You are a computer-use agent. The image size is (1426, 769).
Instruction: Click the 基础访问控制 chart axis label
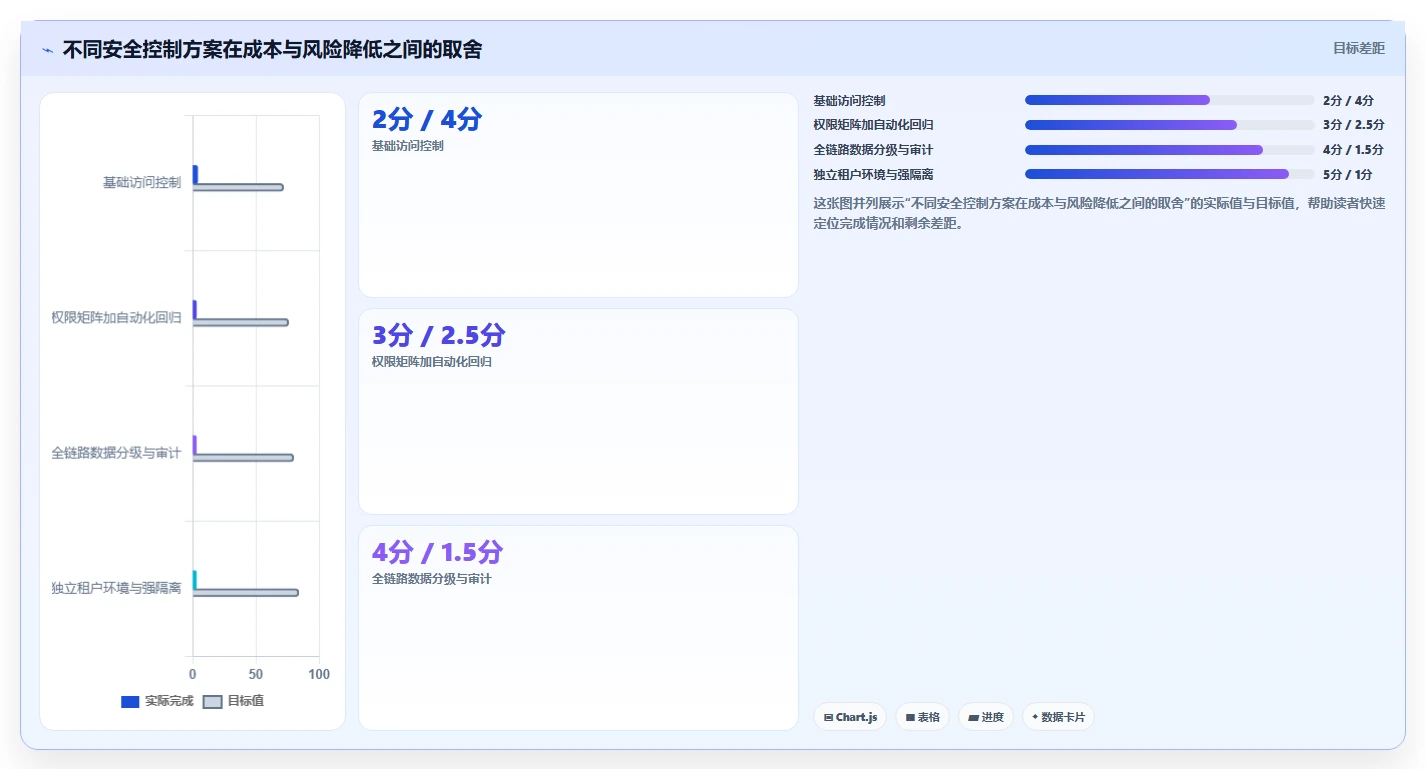pyautogui.click(x=142, y=183)
